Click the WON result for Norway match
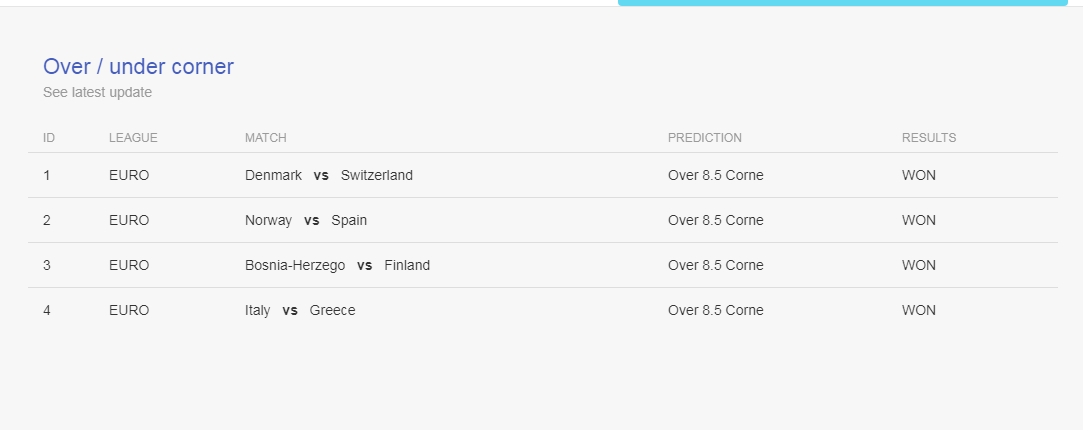Viewport: 1083px width, 430px height. click(919, 220)
